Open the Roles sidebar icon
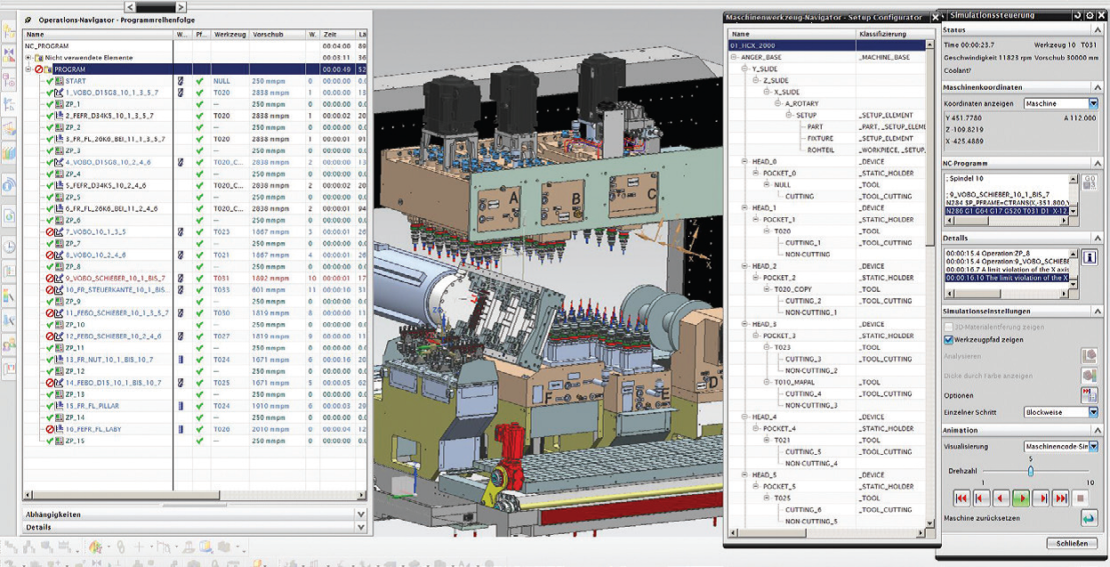The image size is (1110, 567). pyautogui.click(x=10, y=345)
